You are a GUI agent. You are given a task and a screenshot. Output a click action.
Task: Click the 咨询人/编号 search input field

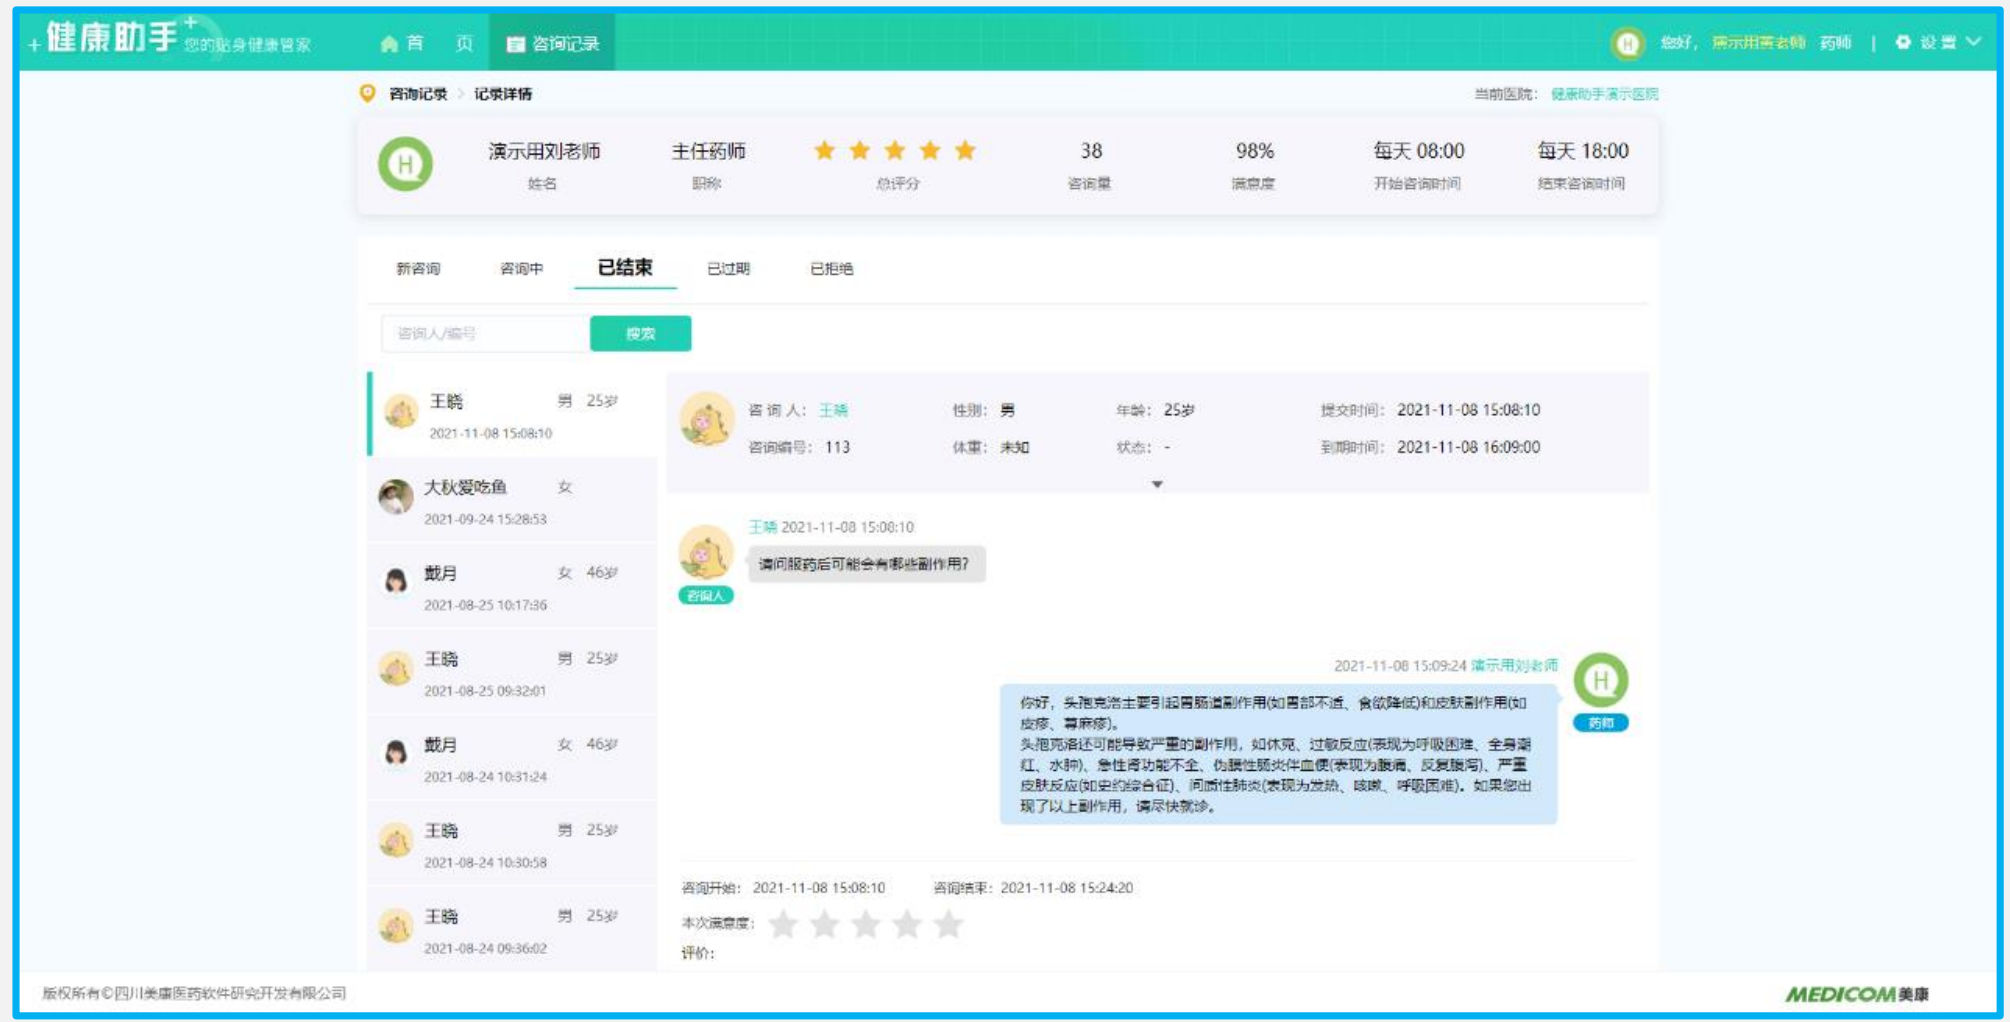point(484,334)
